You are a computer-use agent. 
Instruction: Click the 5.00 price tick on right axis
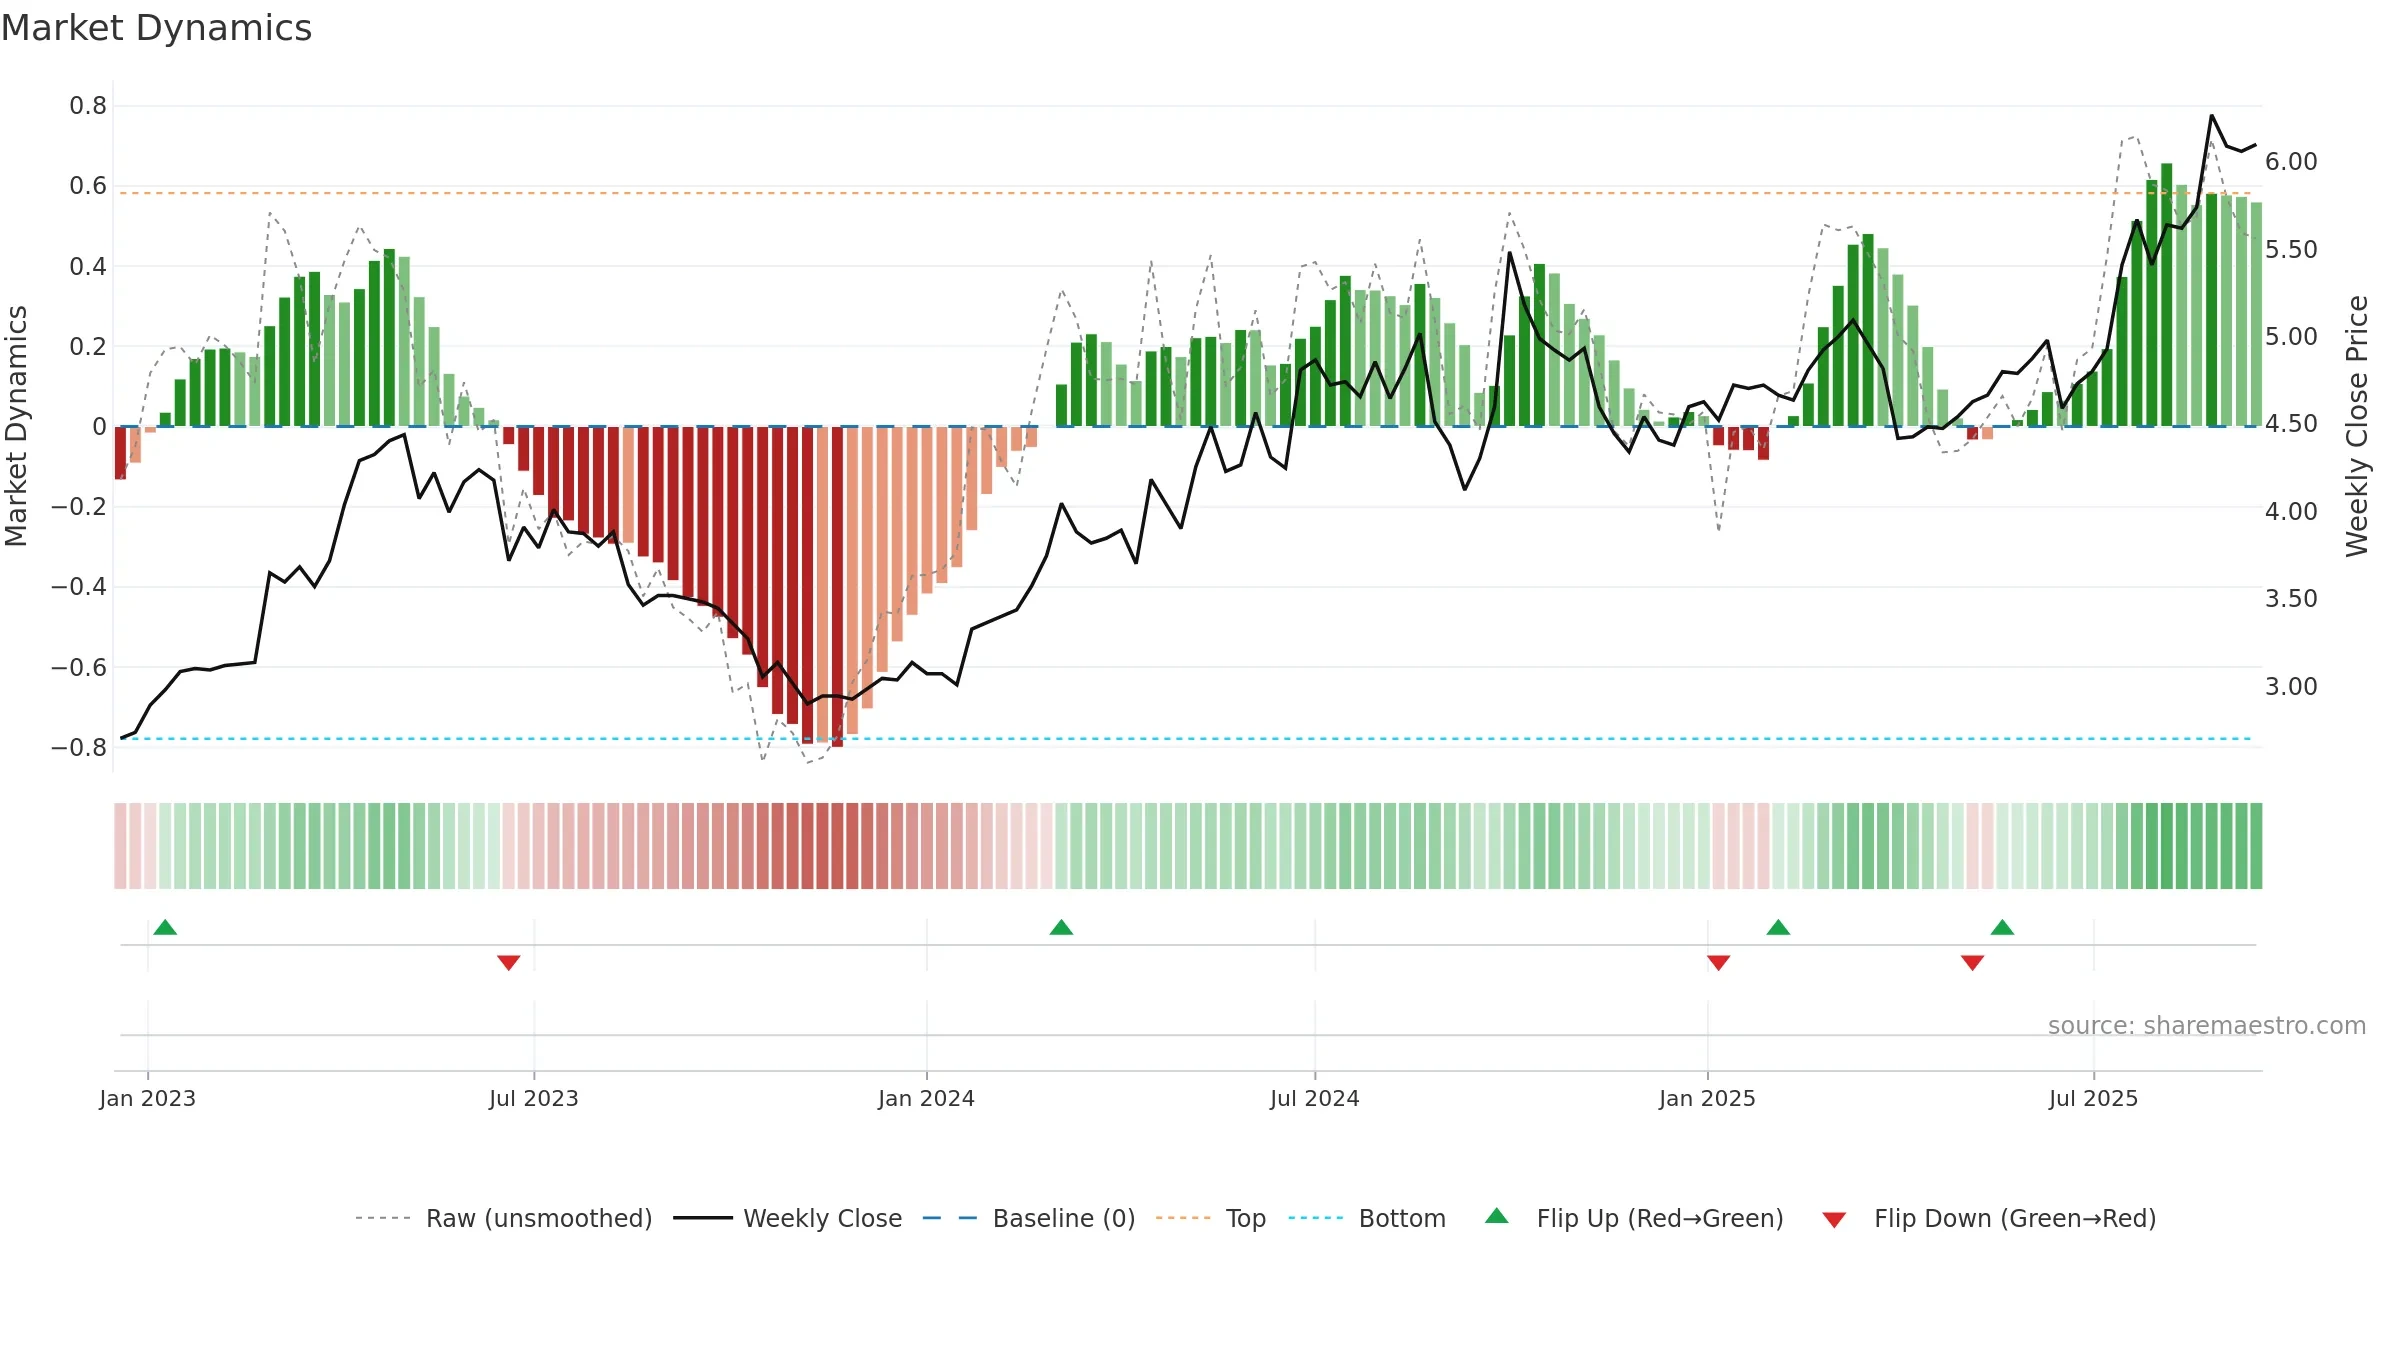point(2292,337)
